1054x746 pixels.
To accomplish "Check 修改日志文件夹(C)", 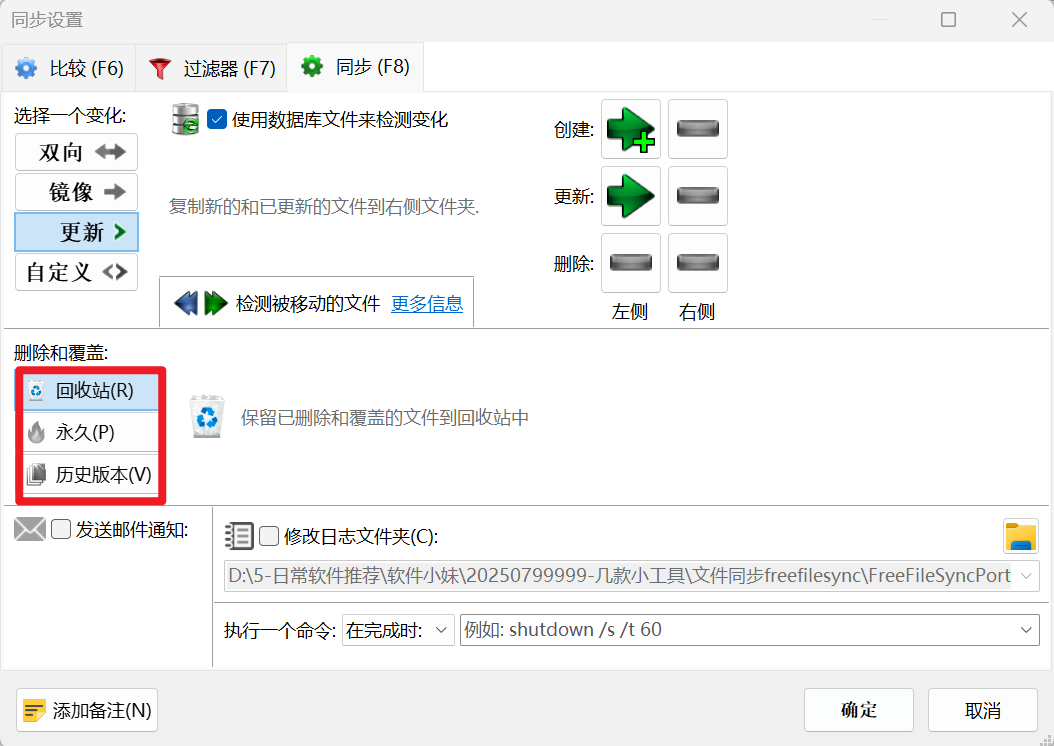I will (268, 536).
